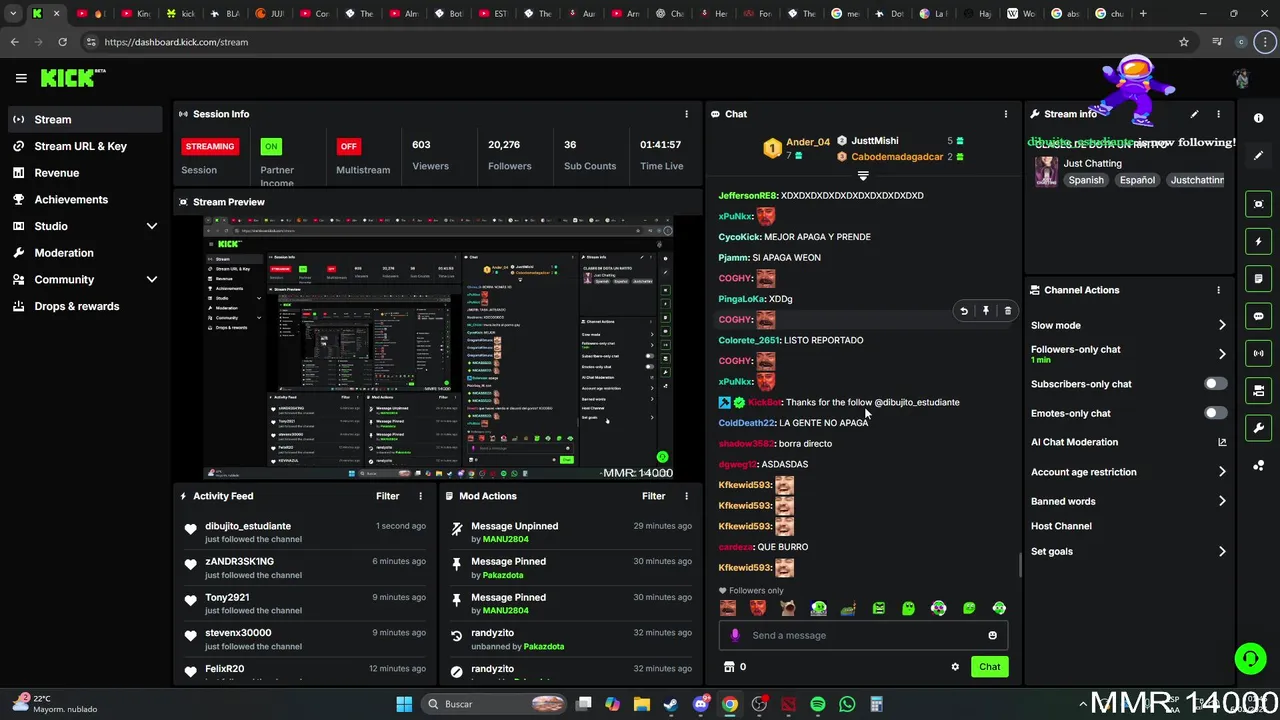Open Activity Feed three-dot menu

click(x=420, y=496)
